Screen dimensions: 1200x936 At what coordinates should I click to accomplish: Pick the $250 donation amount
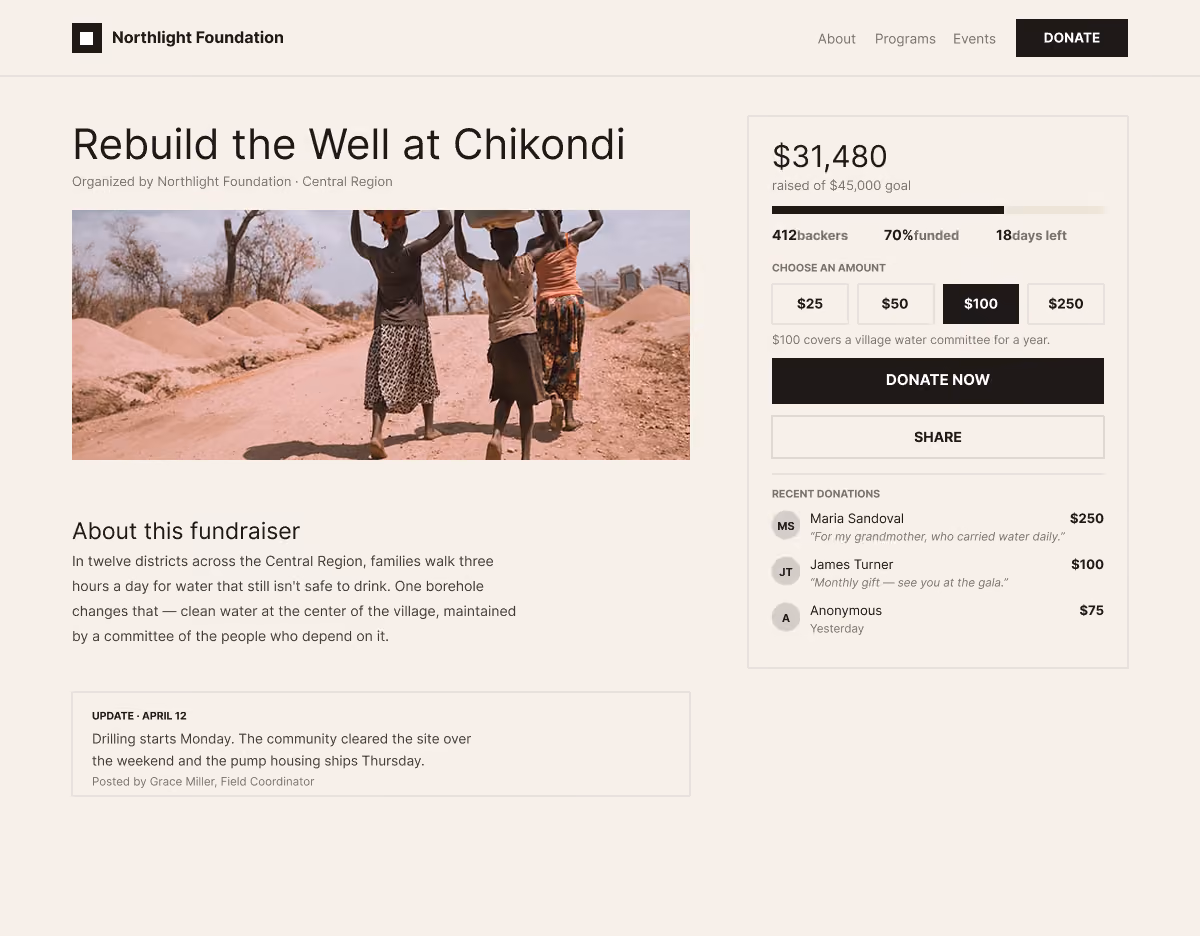coord(1066,304)
